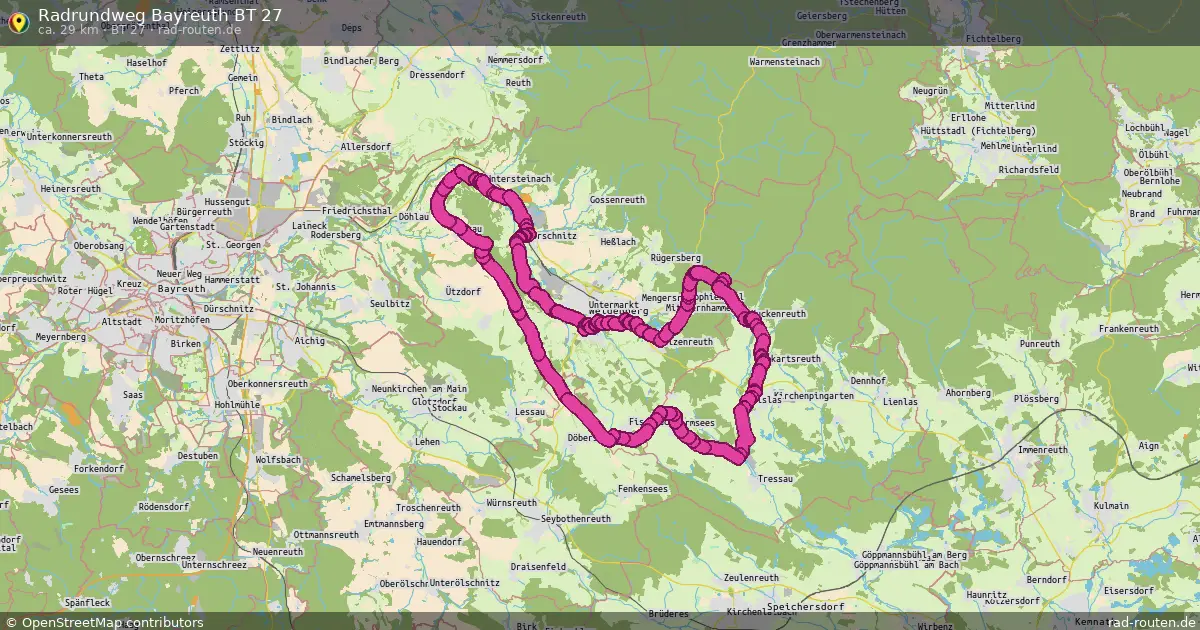Click the Heinersreuth place label

tap(71, 188)
